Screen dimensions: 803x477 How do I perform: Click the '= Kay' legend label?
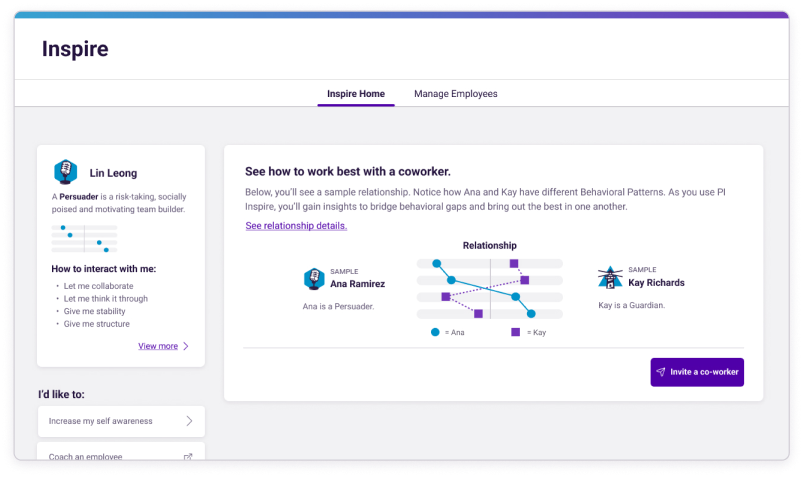click(x=536, y=333)
